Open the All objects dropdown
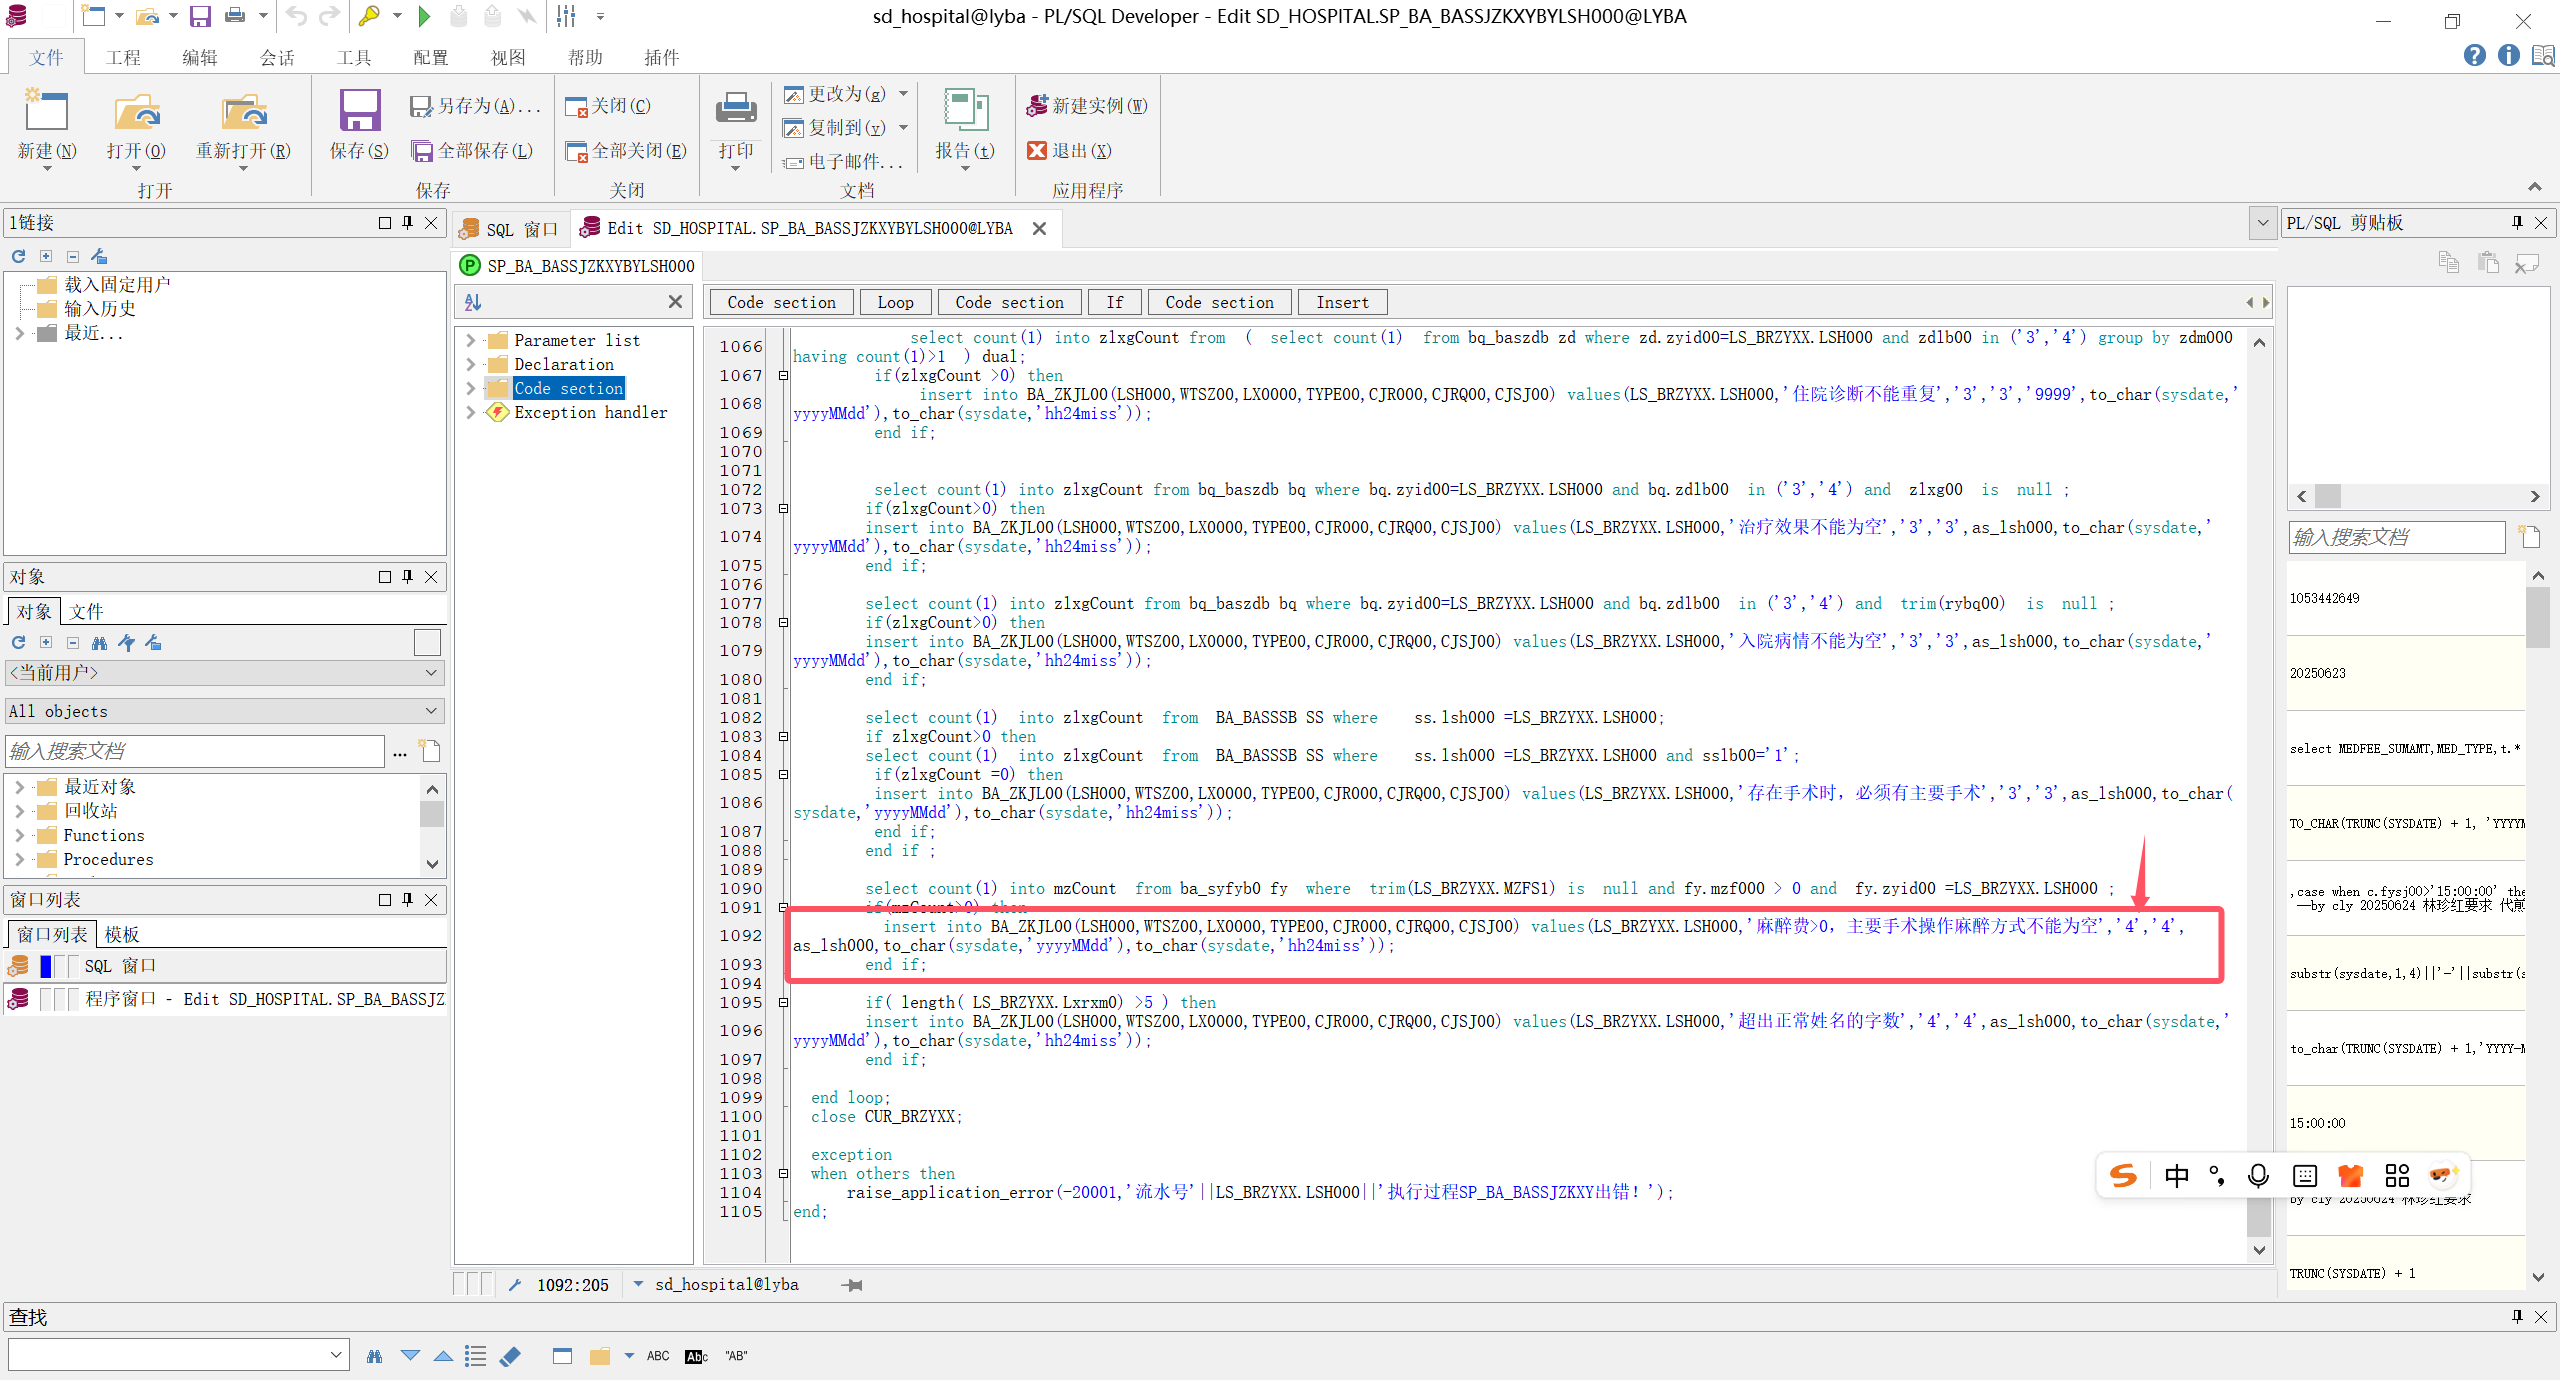Screen dimensions: 2560x1380 coord(431,711)
